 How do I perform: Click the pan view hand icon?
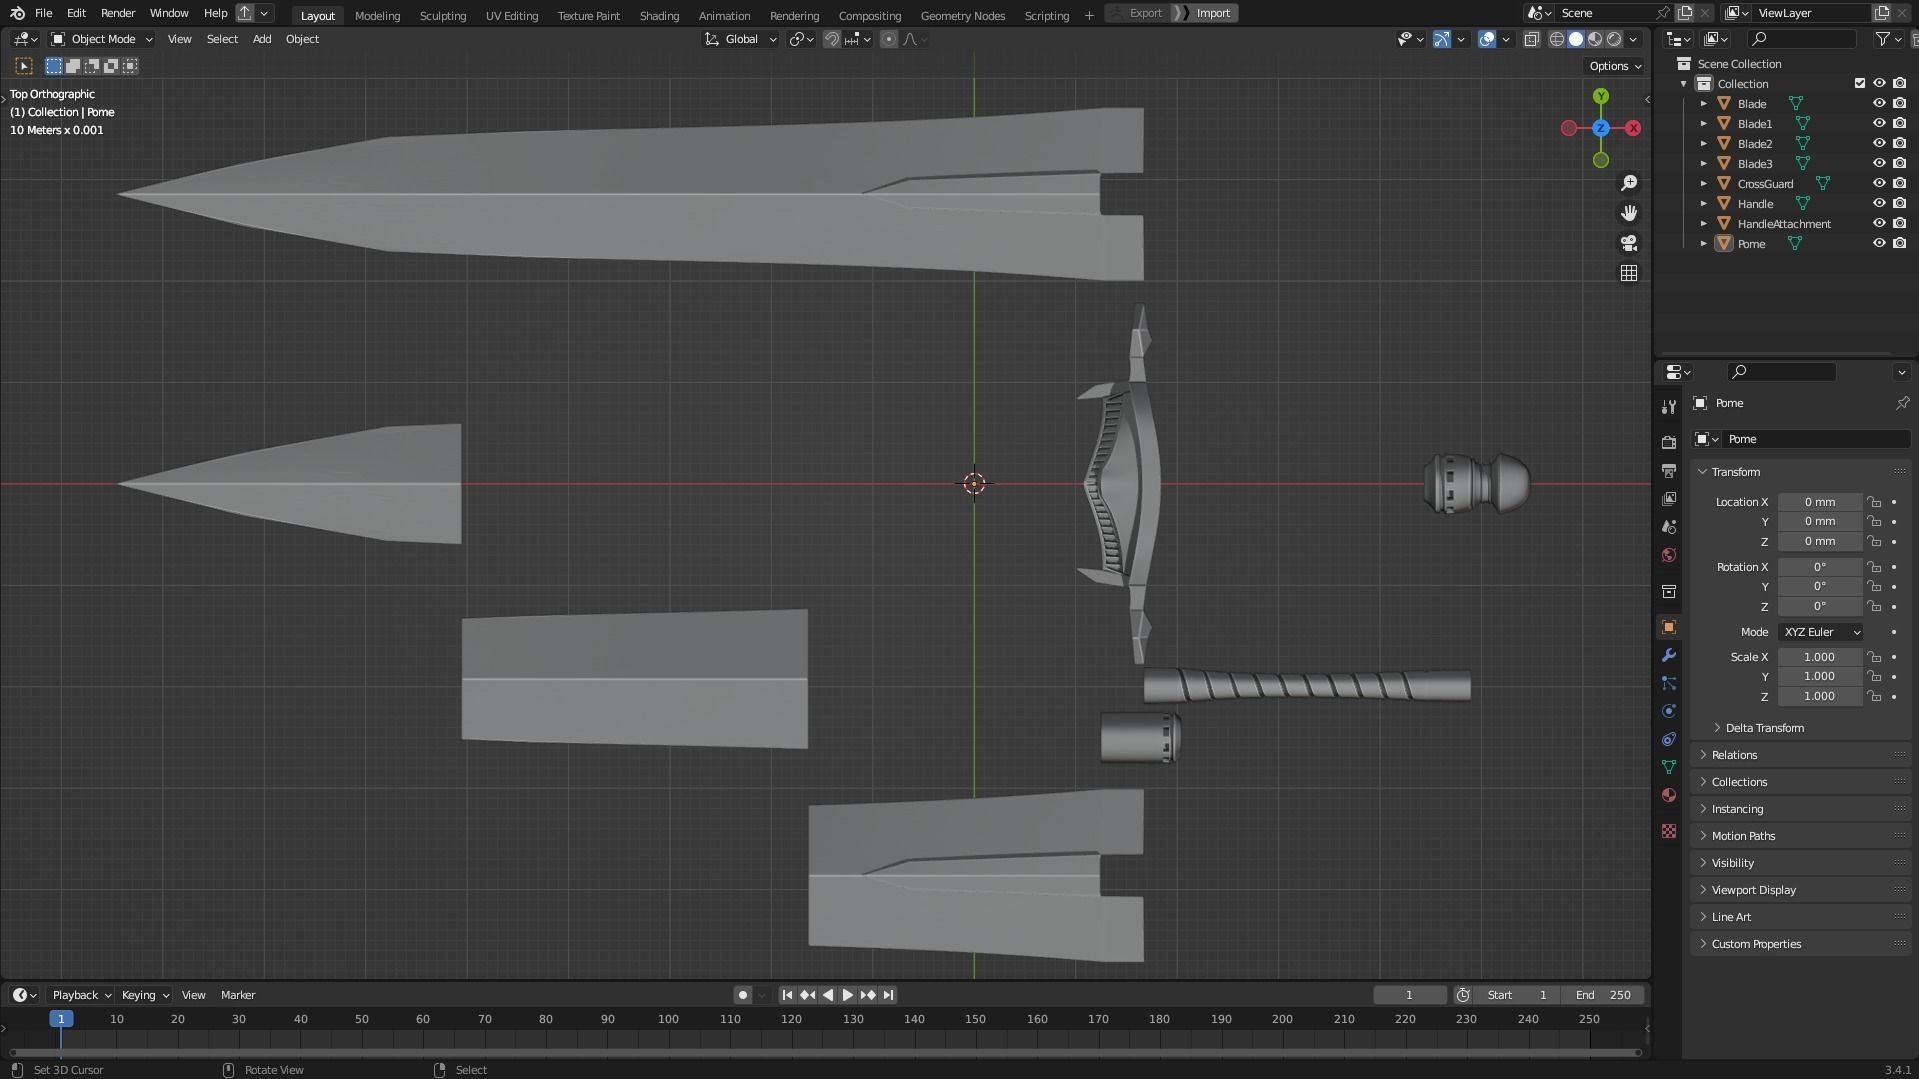pyautogui.click(x=1629, y=213)
